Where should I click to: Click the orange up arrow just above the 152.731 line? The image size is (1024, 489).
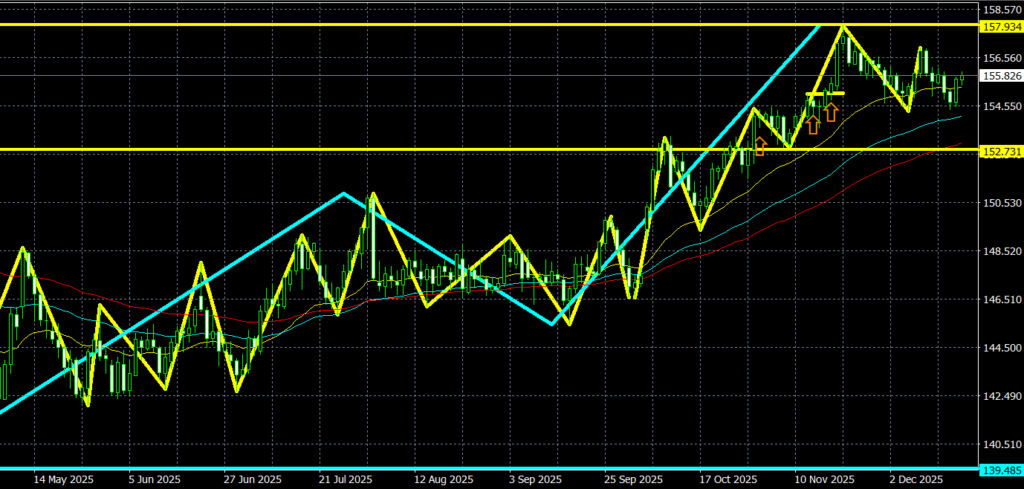(x=759, y=146)
